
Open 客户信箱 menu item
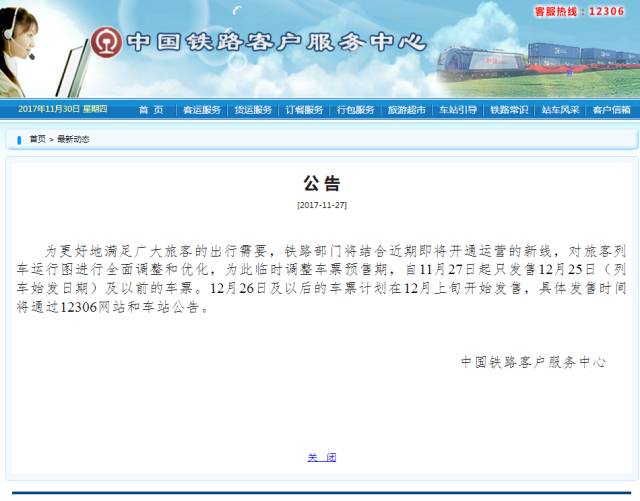611,110
